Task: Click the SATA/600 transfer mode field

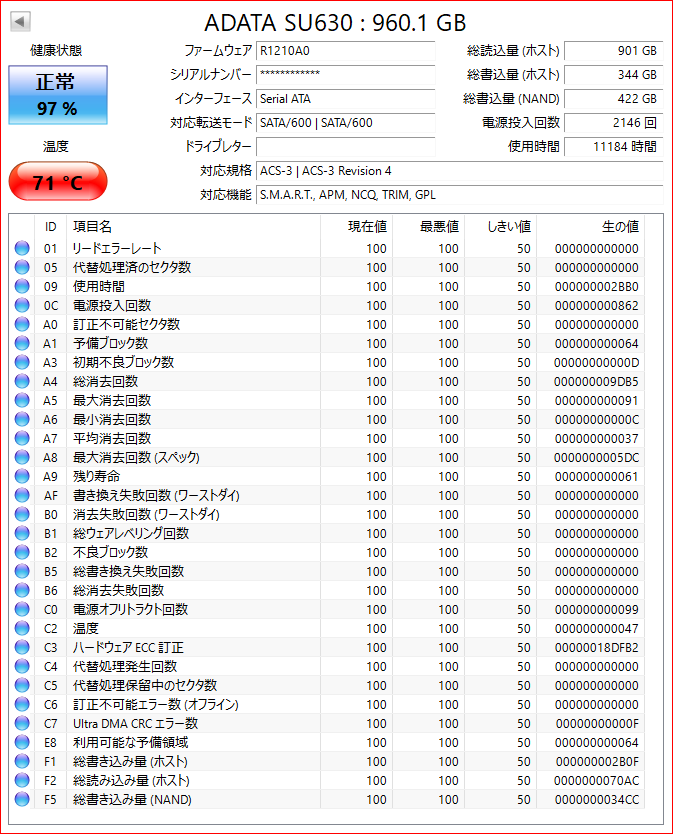Action: coord(345,123)
